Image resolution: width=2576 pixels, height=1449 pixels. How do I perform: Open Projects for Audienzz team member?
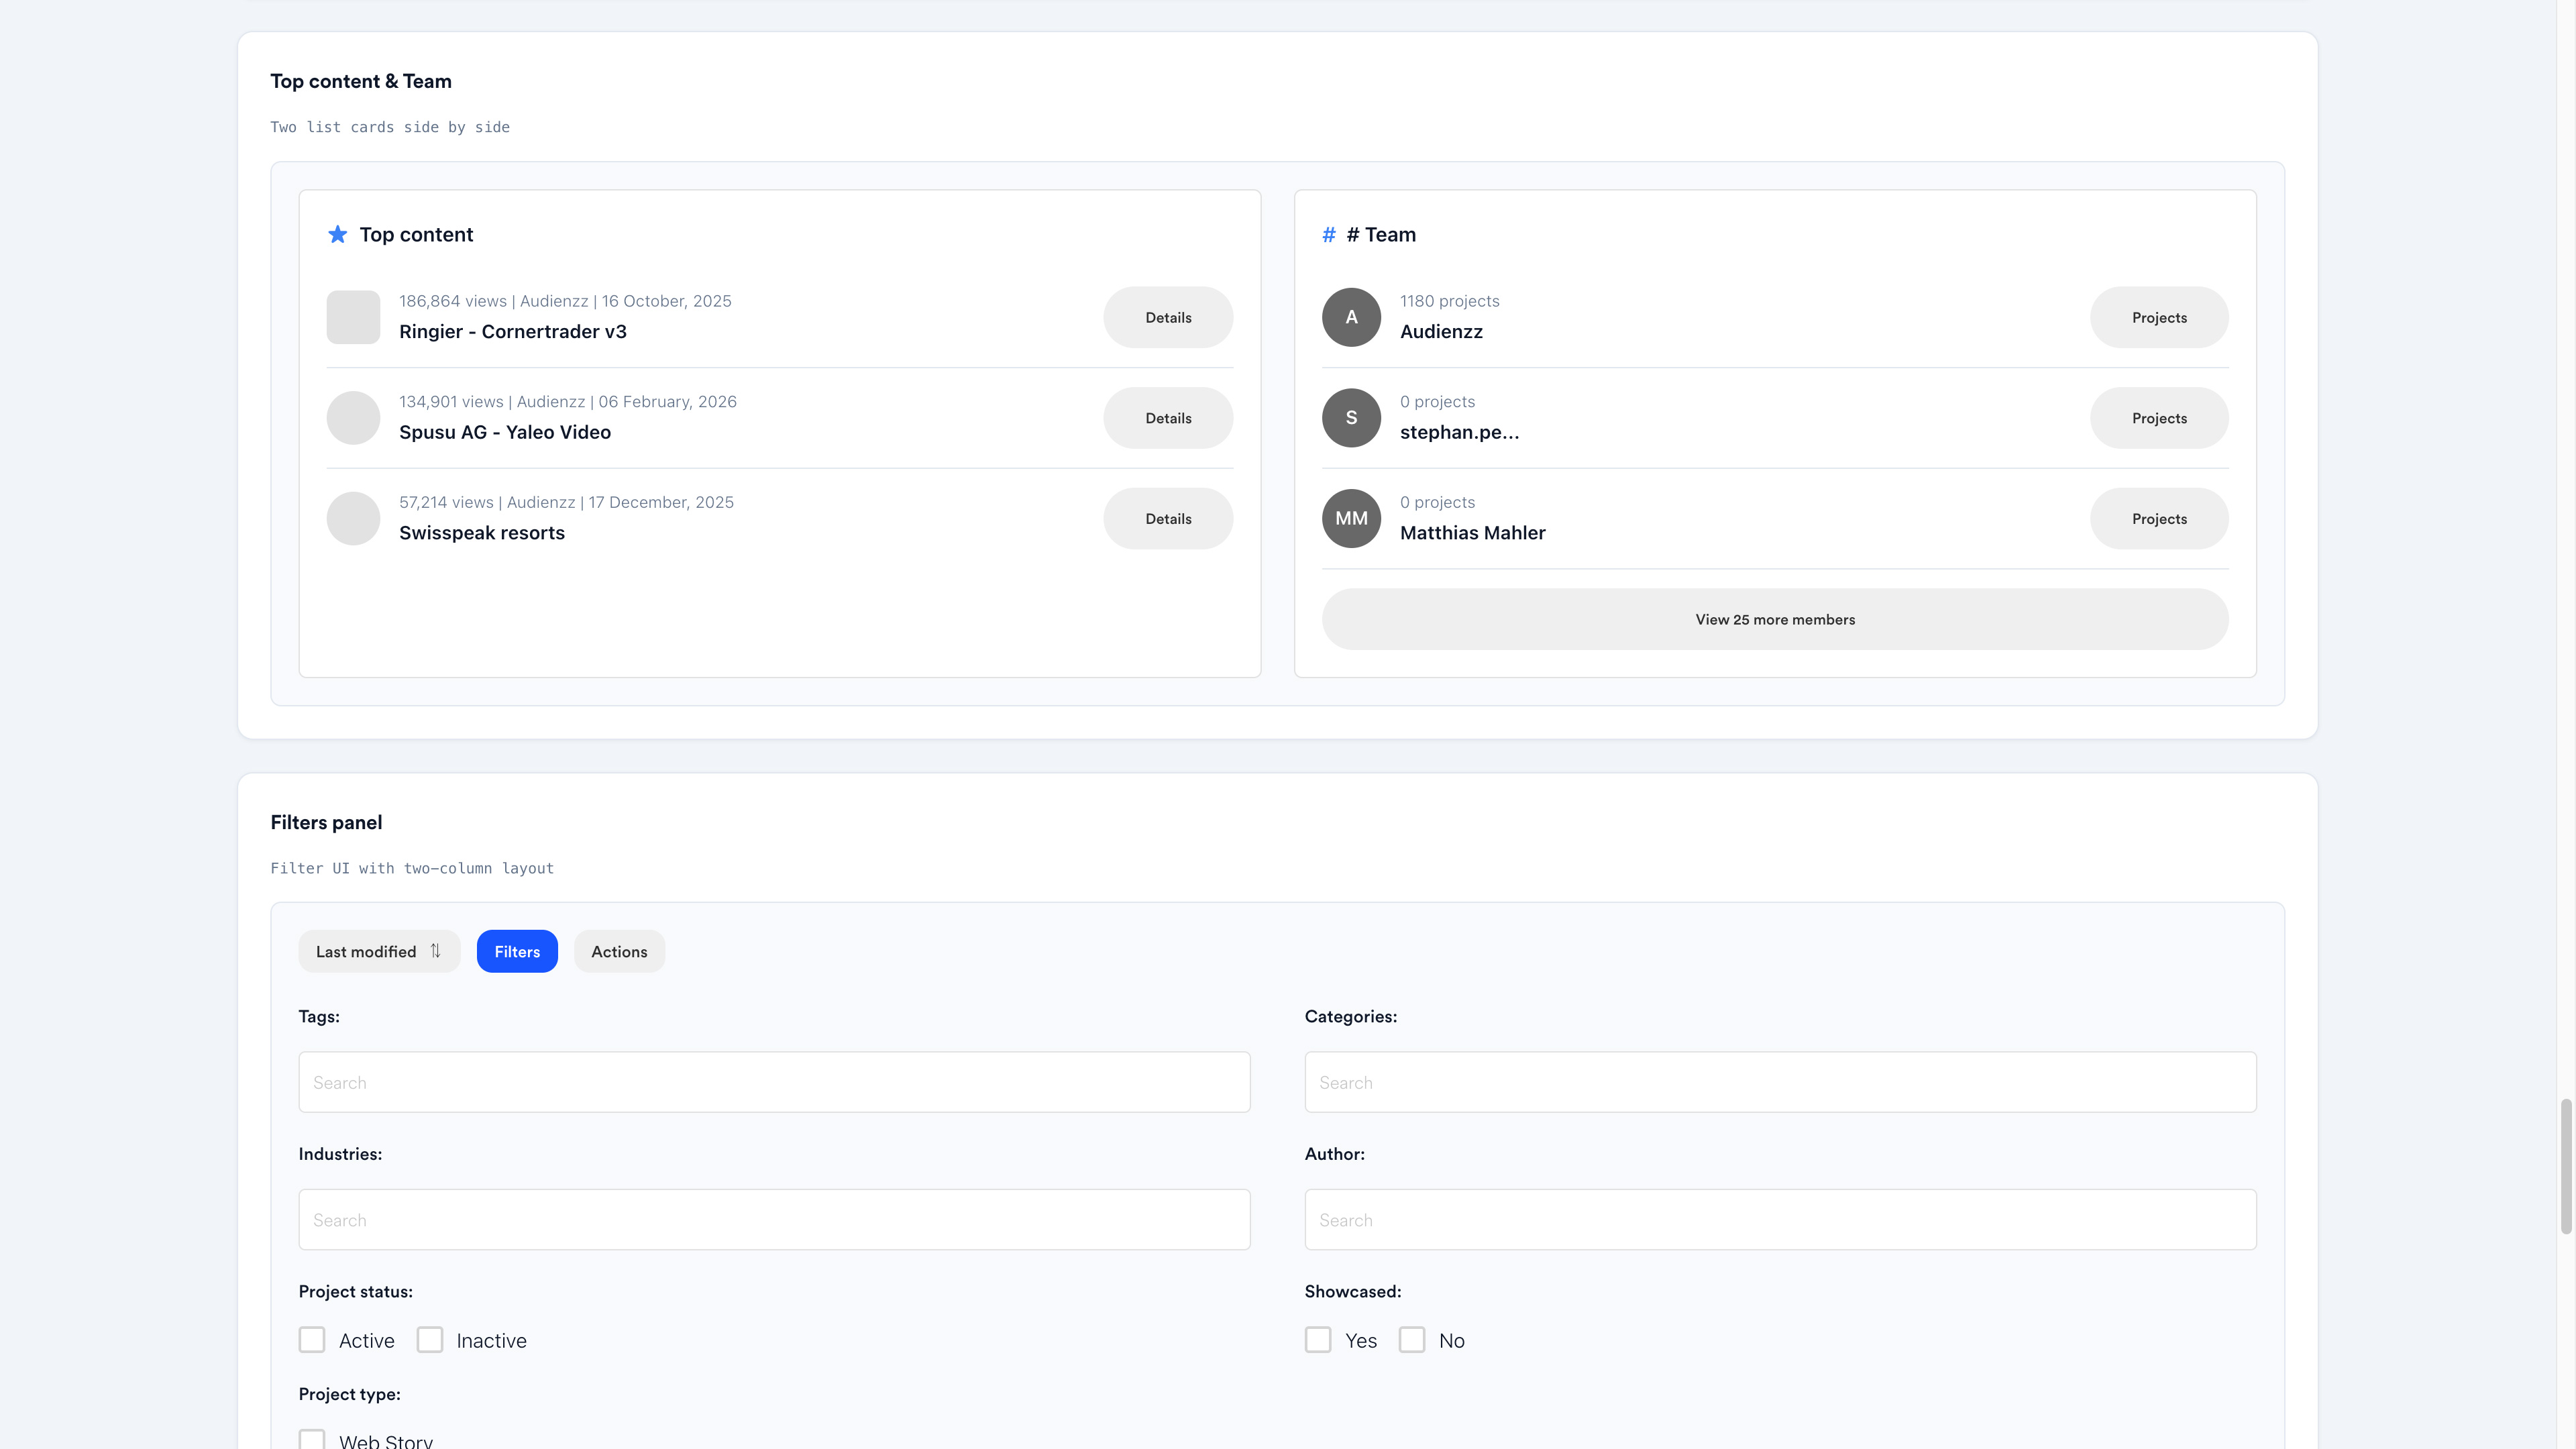[2159, 317]
